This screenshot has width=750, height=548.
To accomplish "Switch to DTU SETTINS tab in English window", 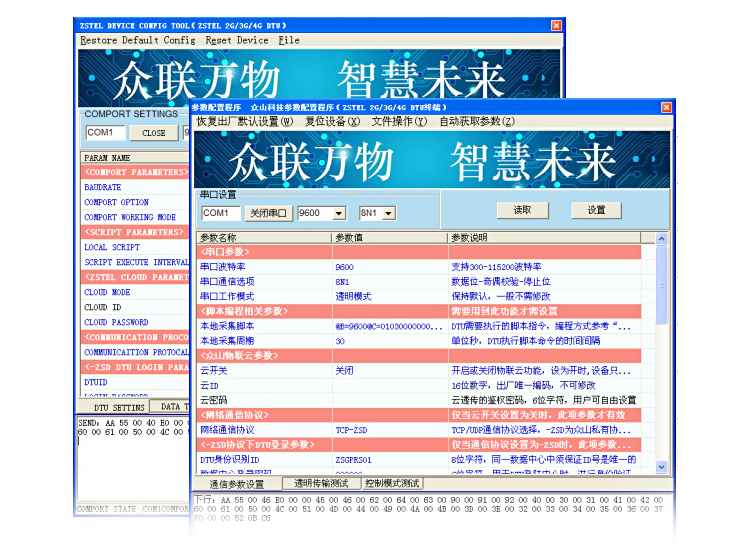I will click(x=119, y=407).
